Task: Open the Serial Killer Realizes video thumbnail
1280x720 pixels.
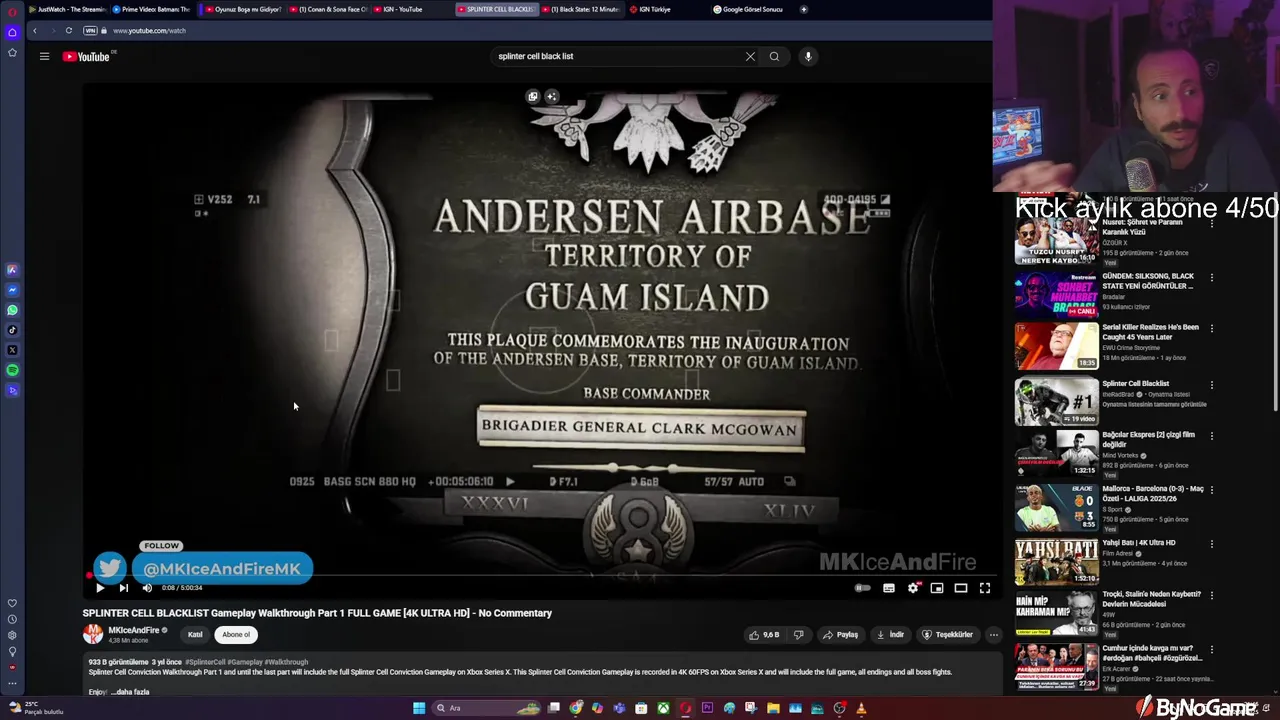Action: tap(1056, 346)
